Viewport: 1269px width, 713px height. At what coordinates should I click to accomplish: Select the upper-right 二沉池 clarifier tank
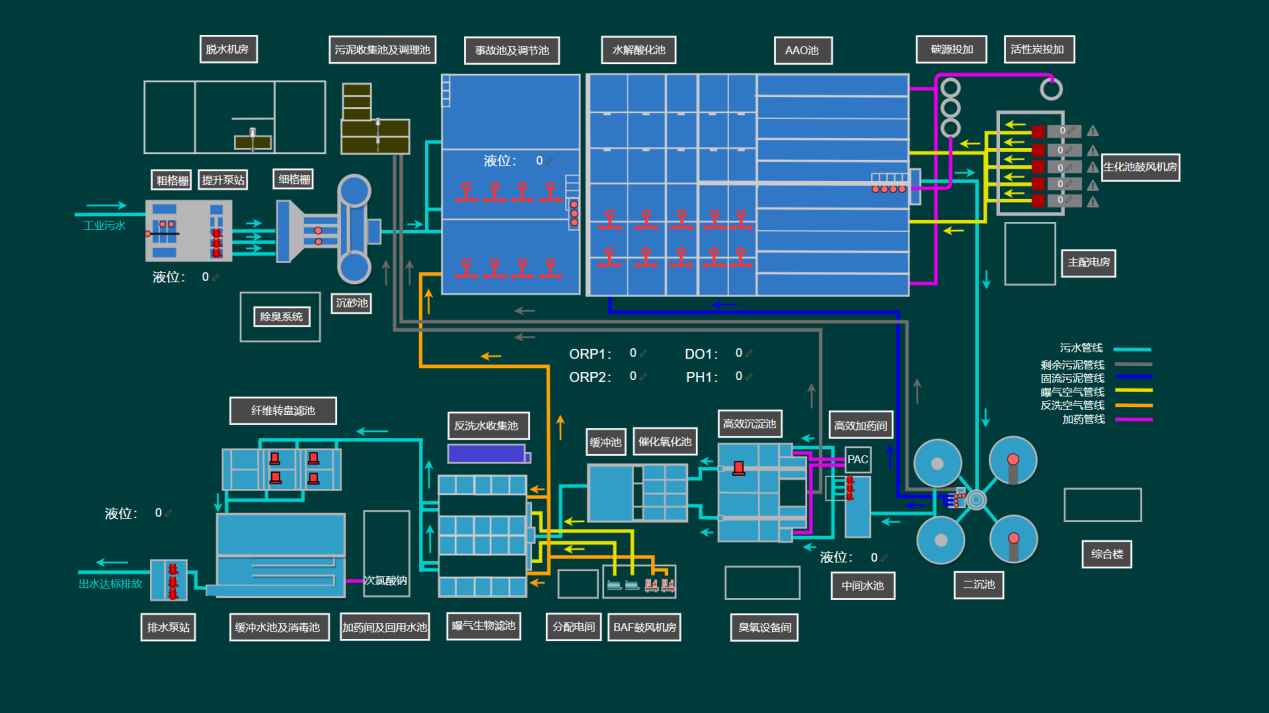[1013, 460]
